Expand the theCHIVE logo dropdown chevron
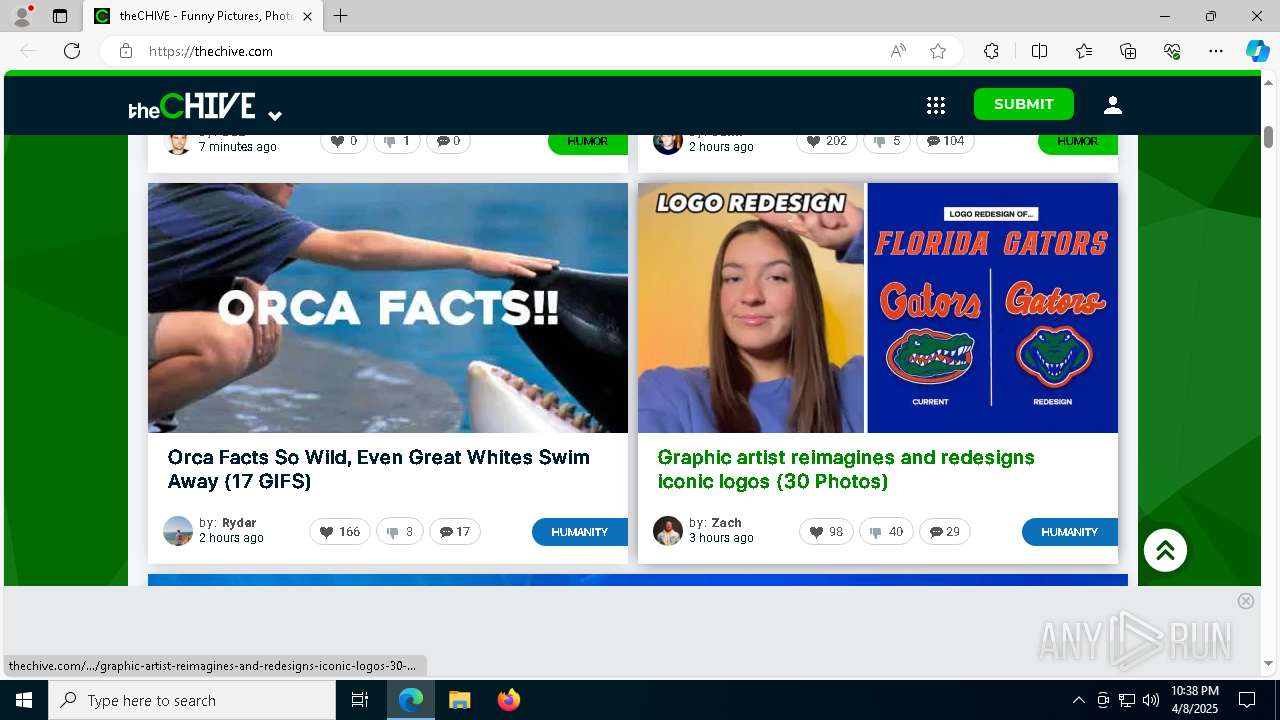This screenshot has width=1280, height=720. [x=275, y=115]
